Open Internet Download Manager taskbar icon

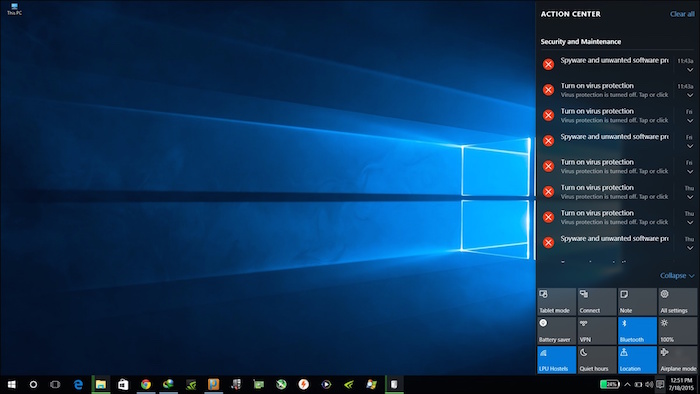point(168,384)
